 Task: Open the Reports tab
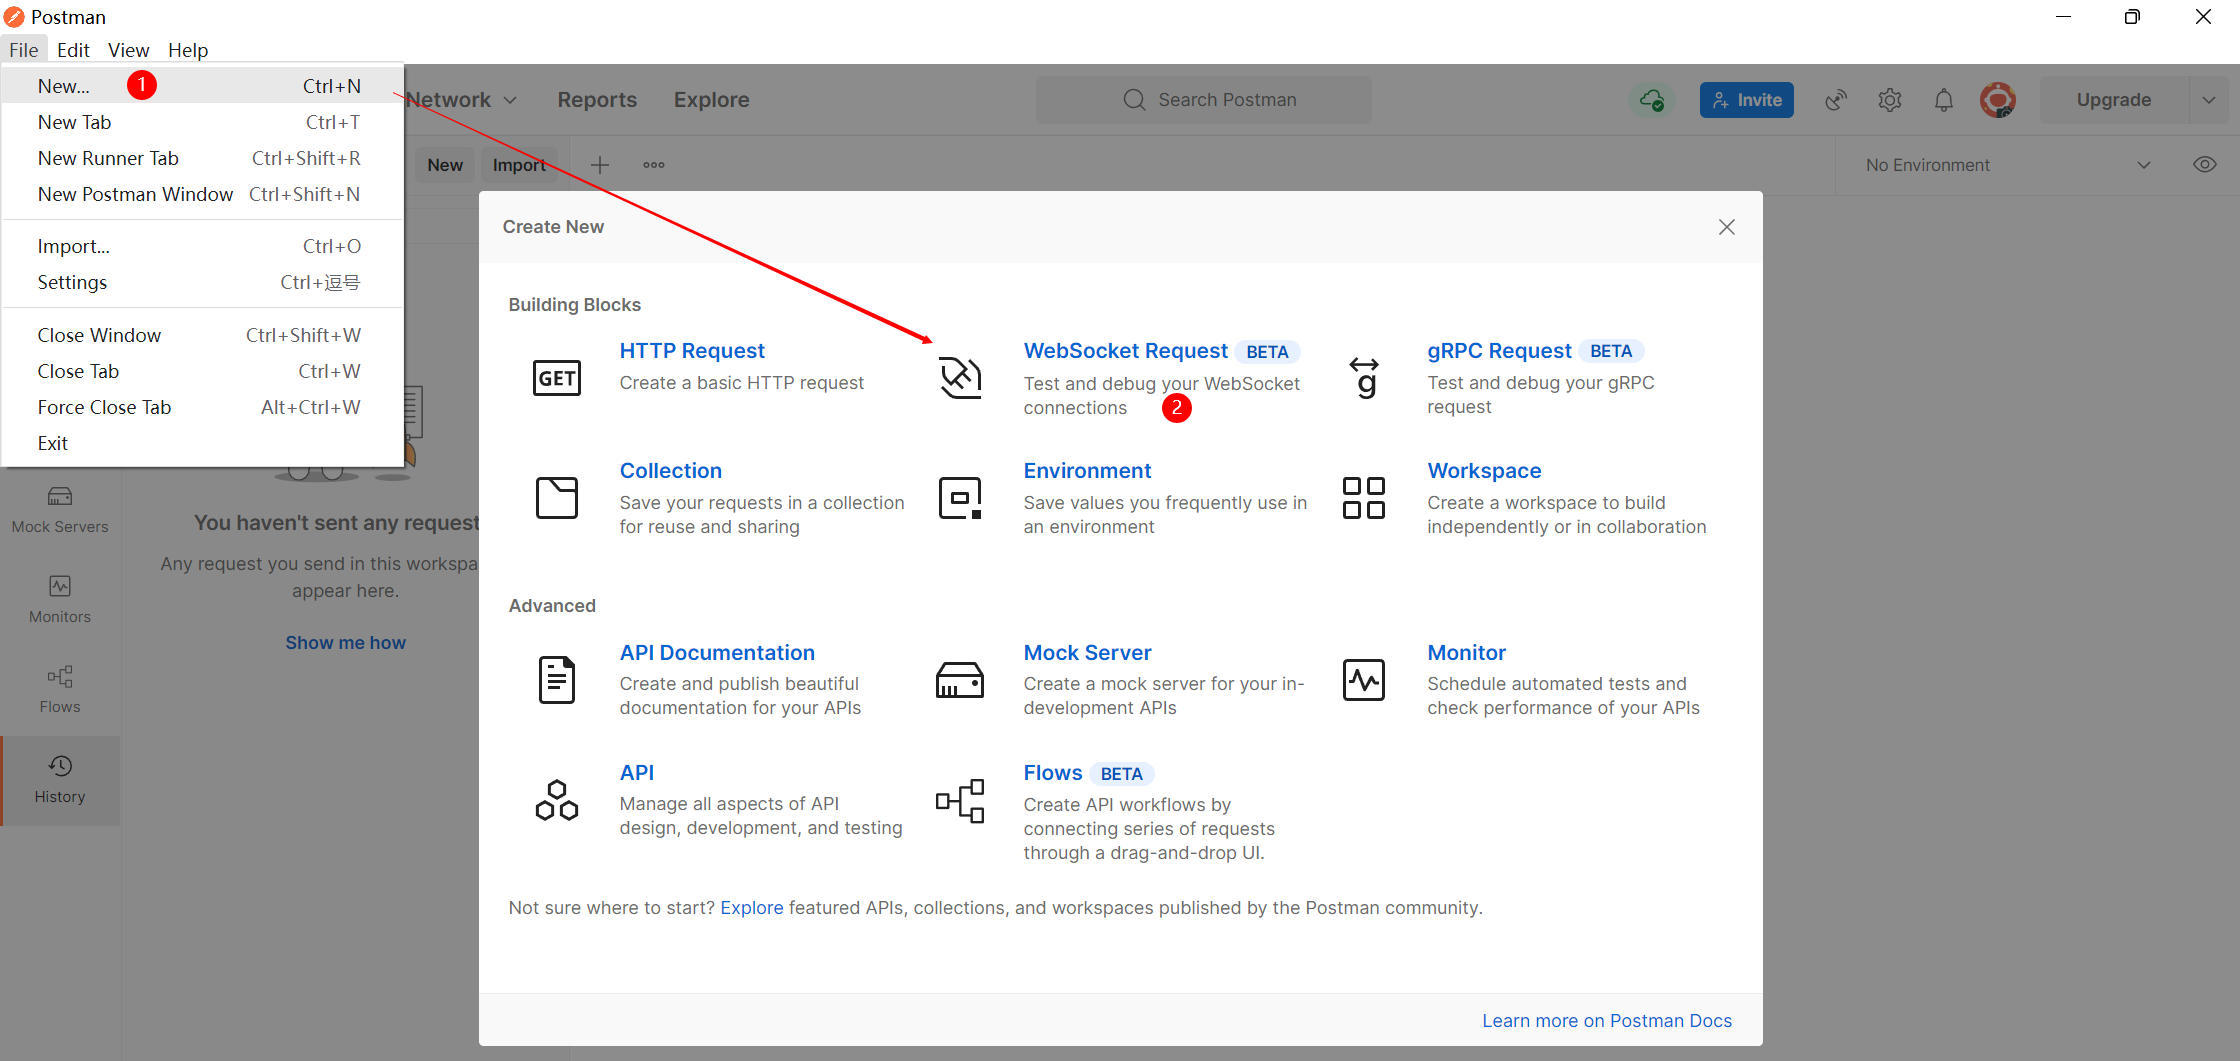[597, 100]
